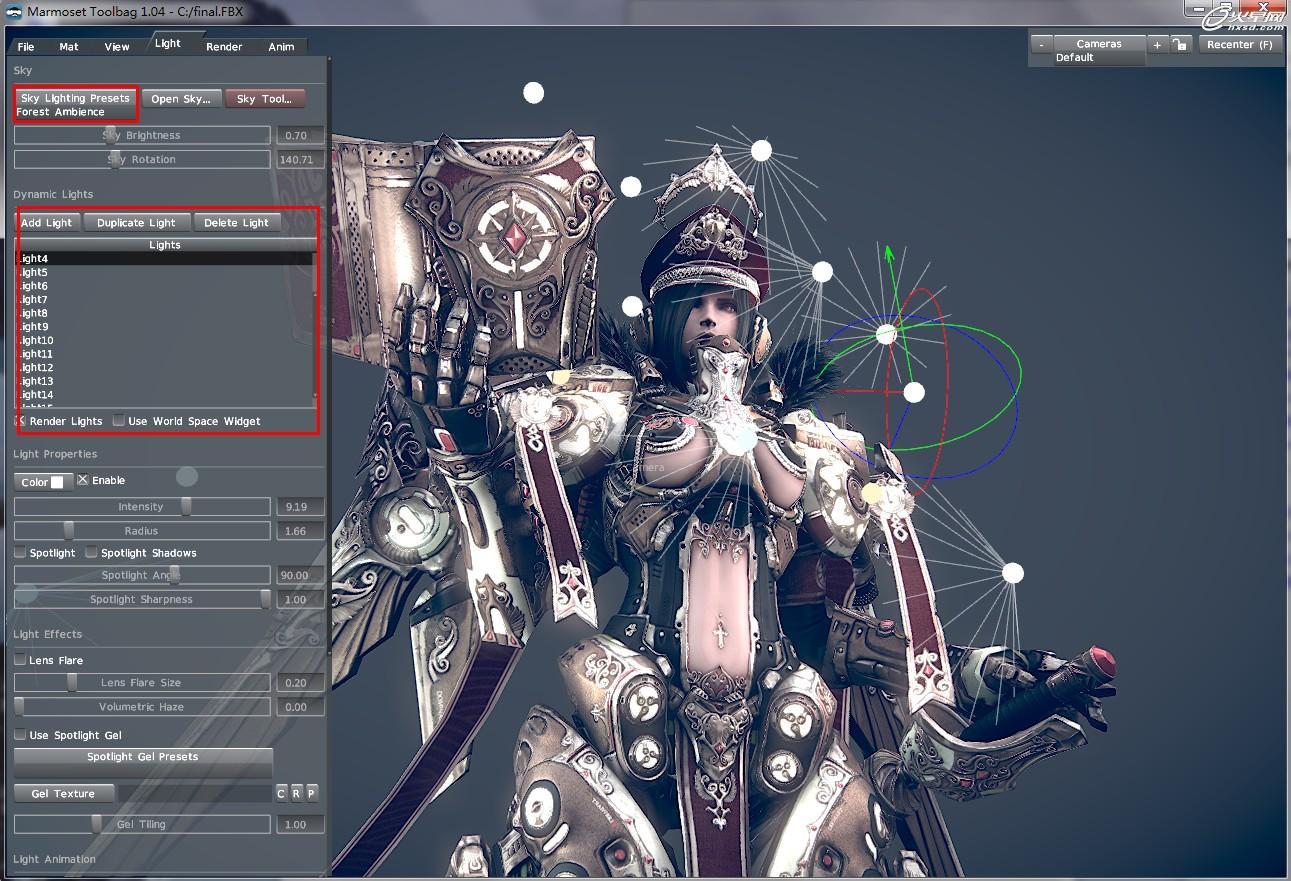Add a new camera with plus button

(1157, 45)
